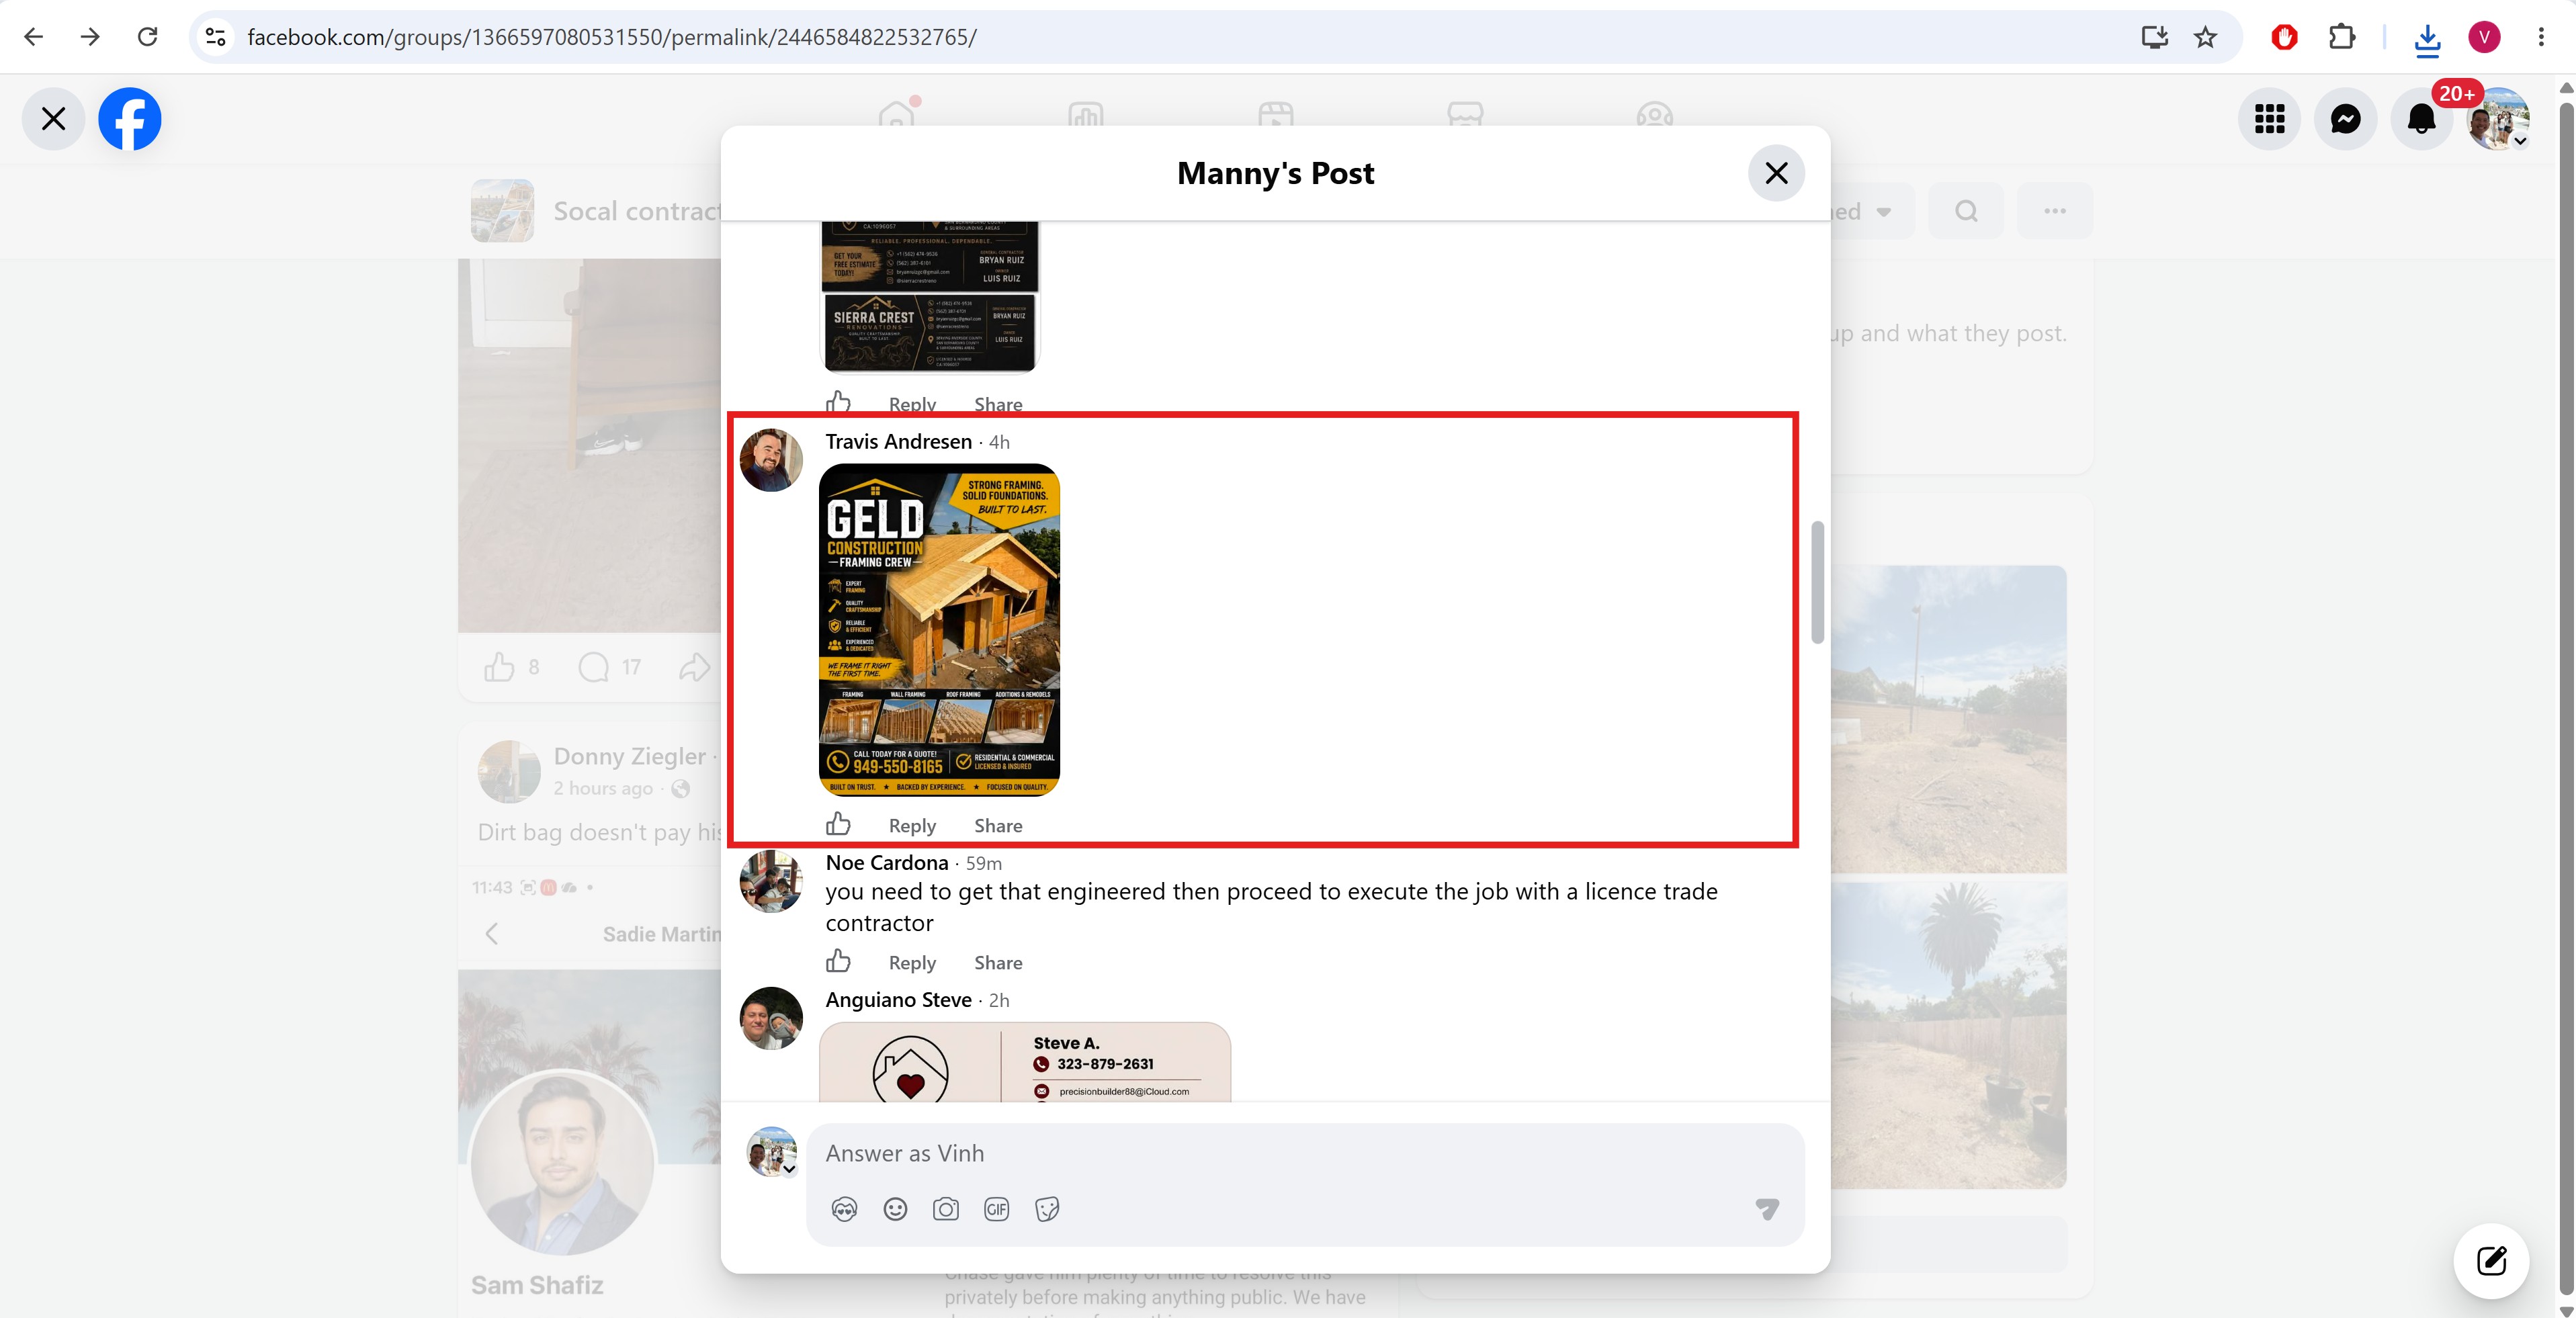Search within the Socal contractors group
2576x1318 pixels.
[x=1966, y=211]
